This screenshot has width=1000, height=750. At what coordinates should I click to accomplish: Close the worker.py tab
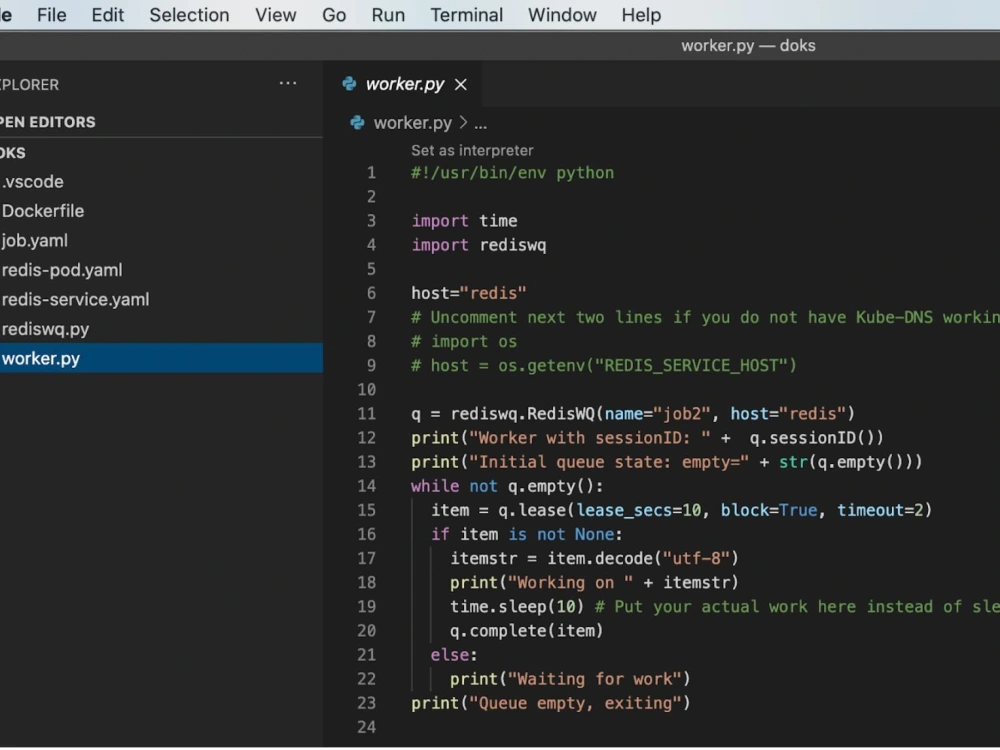[x=460, y=84]
